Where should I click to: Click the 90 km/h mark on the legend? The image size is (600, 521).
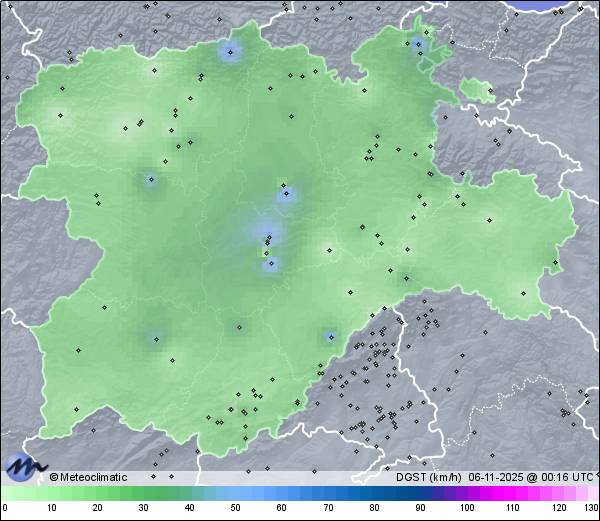(x=420, y=508)
